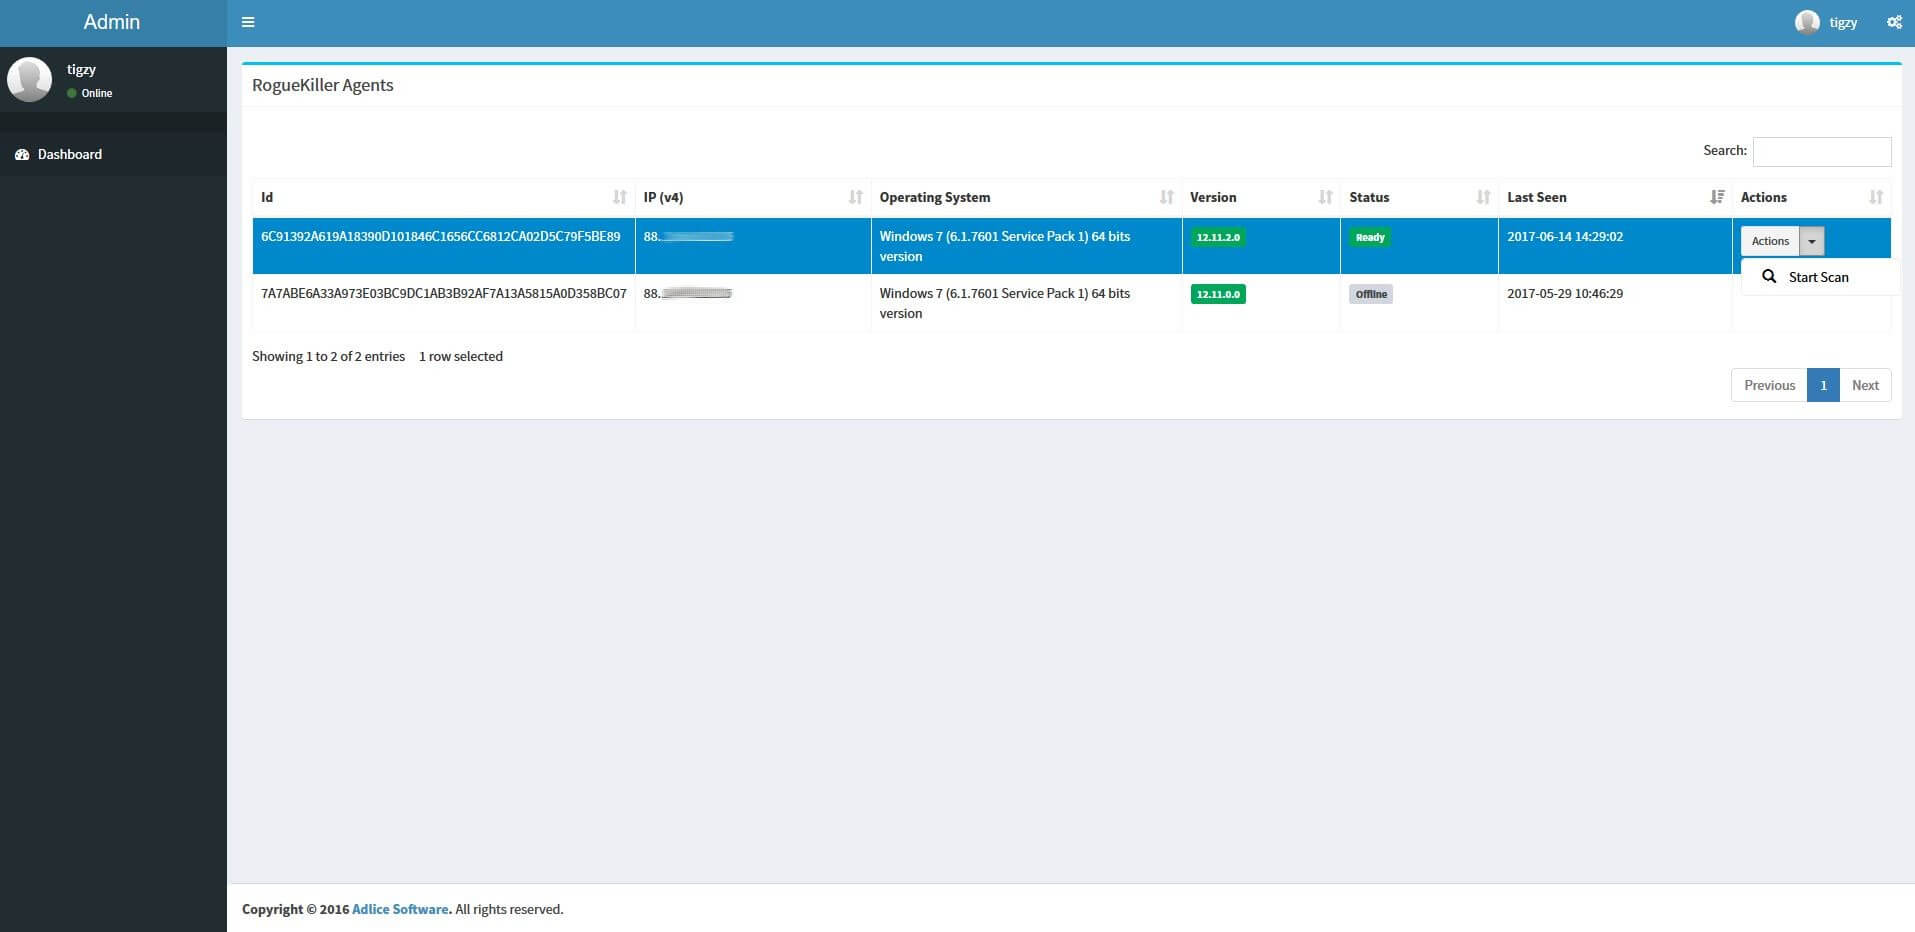The image size is (1915, 932).
Task: Sort by Status column sort icon
Action: [1483, 197]
